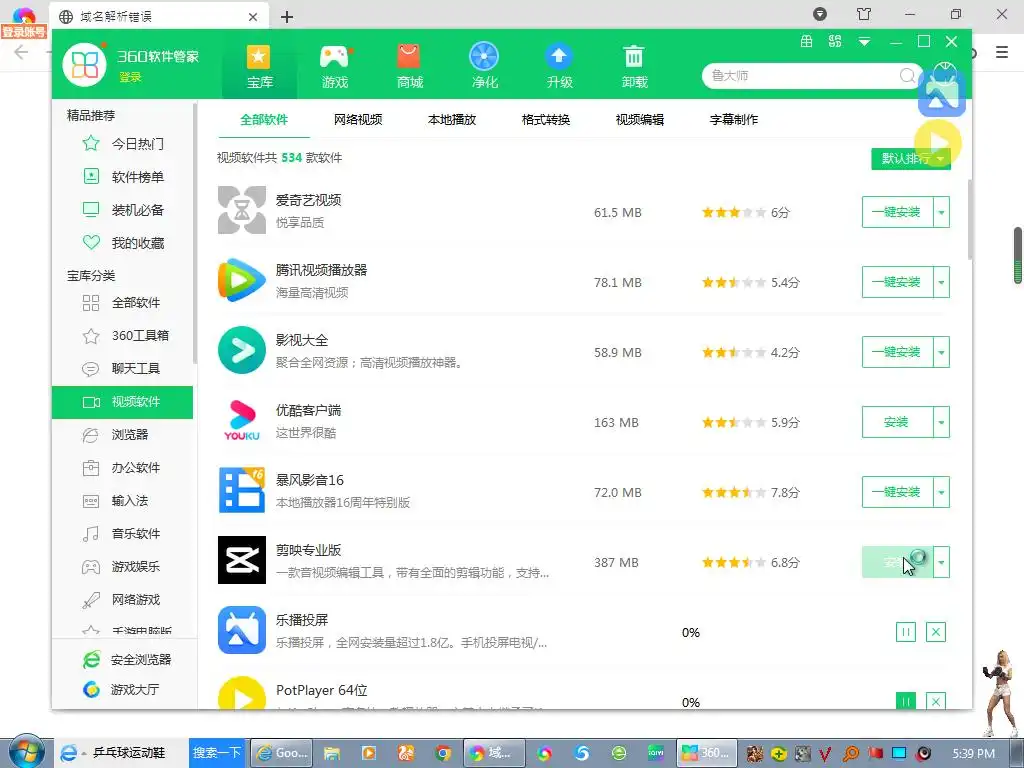This screenshot has width=1024, height=768.
Task: Open 游戏大厅 at sidebar bottom
Action: pyautogui.click(x=121, y=690)
